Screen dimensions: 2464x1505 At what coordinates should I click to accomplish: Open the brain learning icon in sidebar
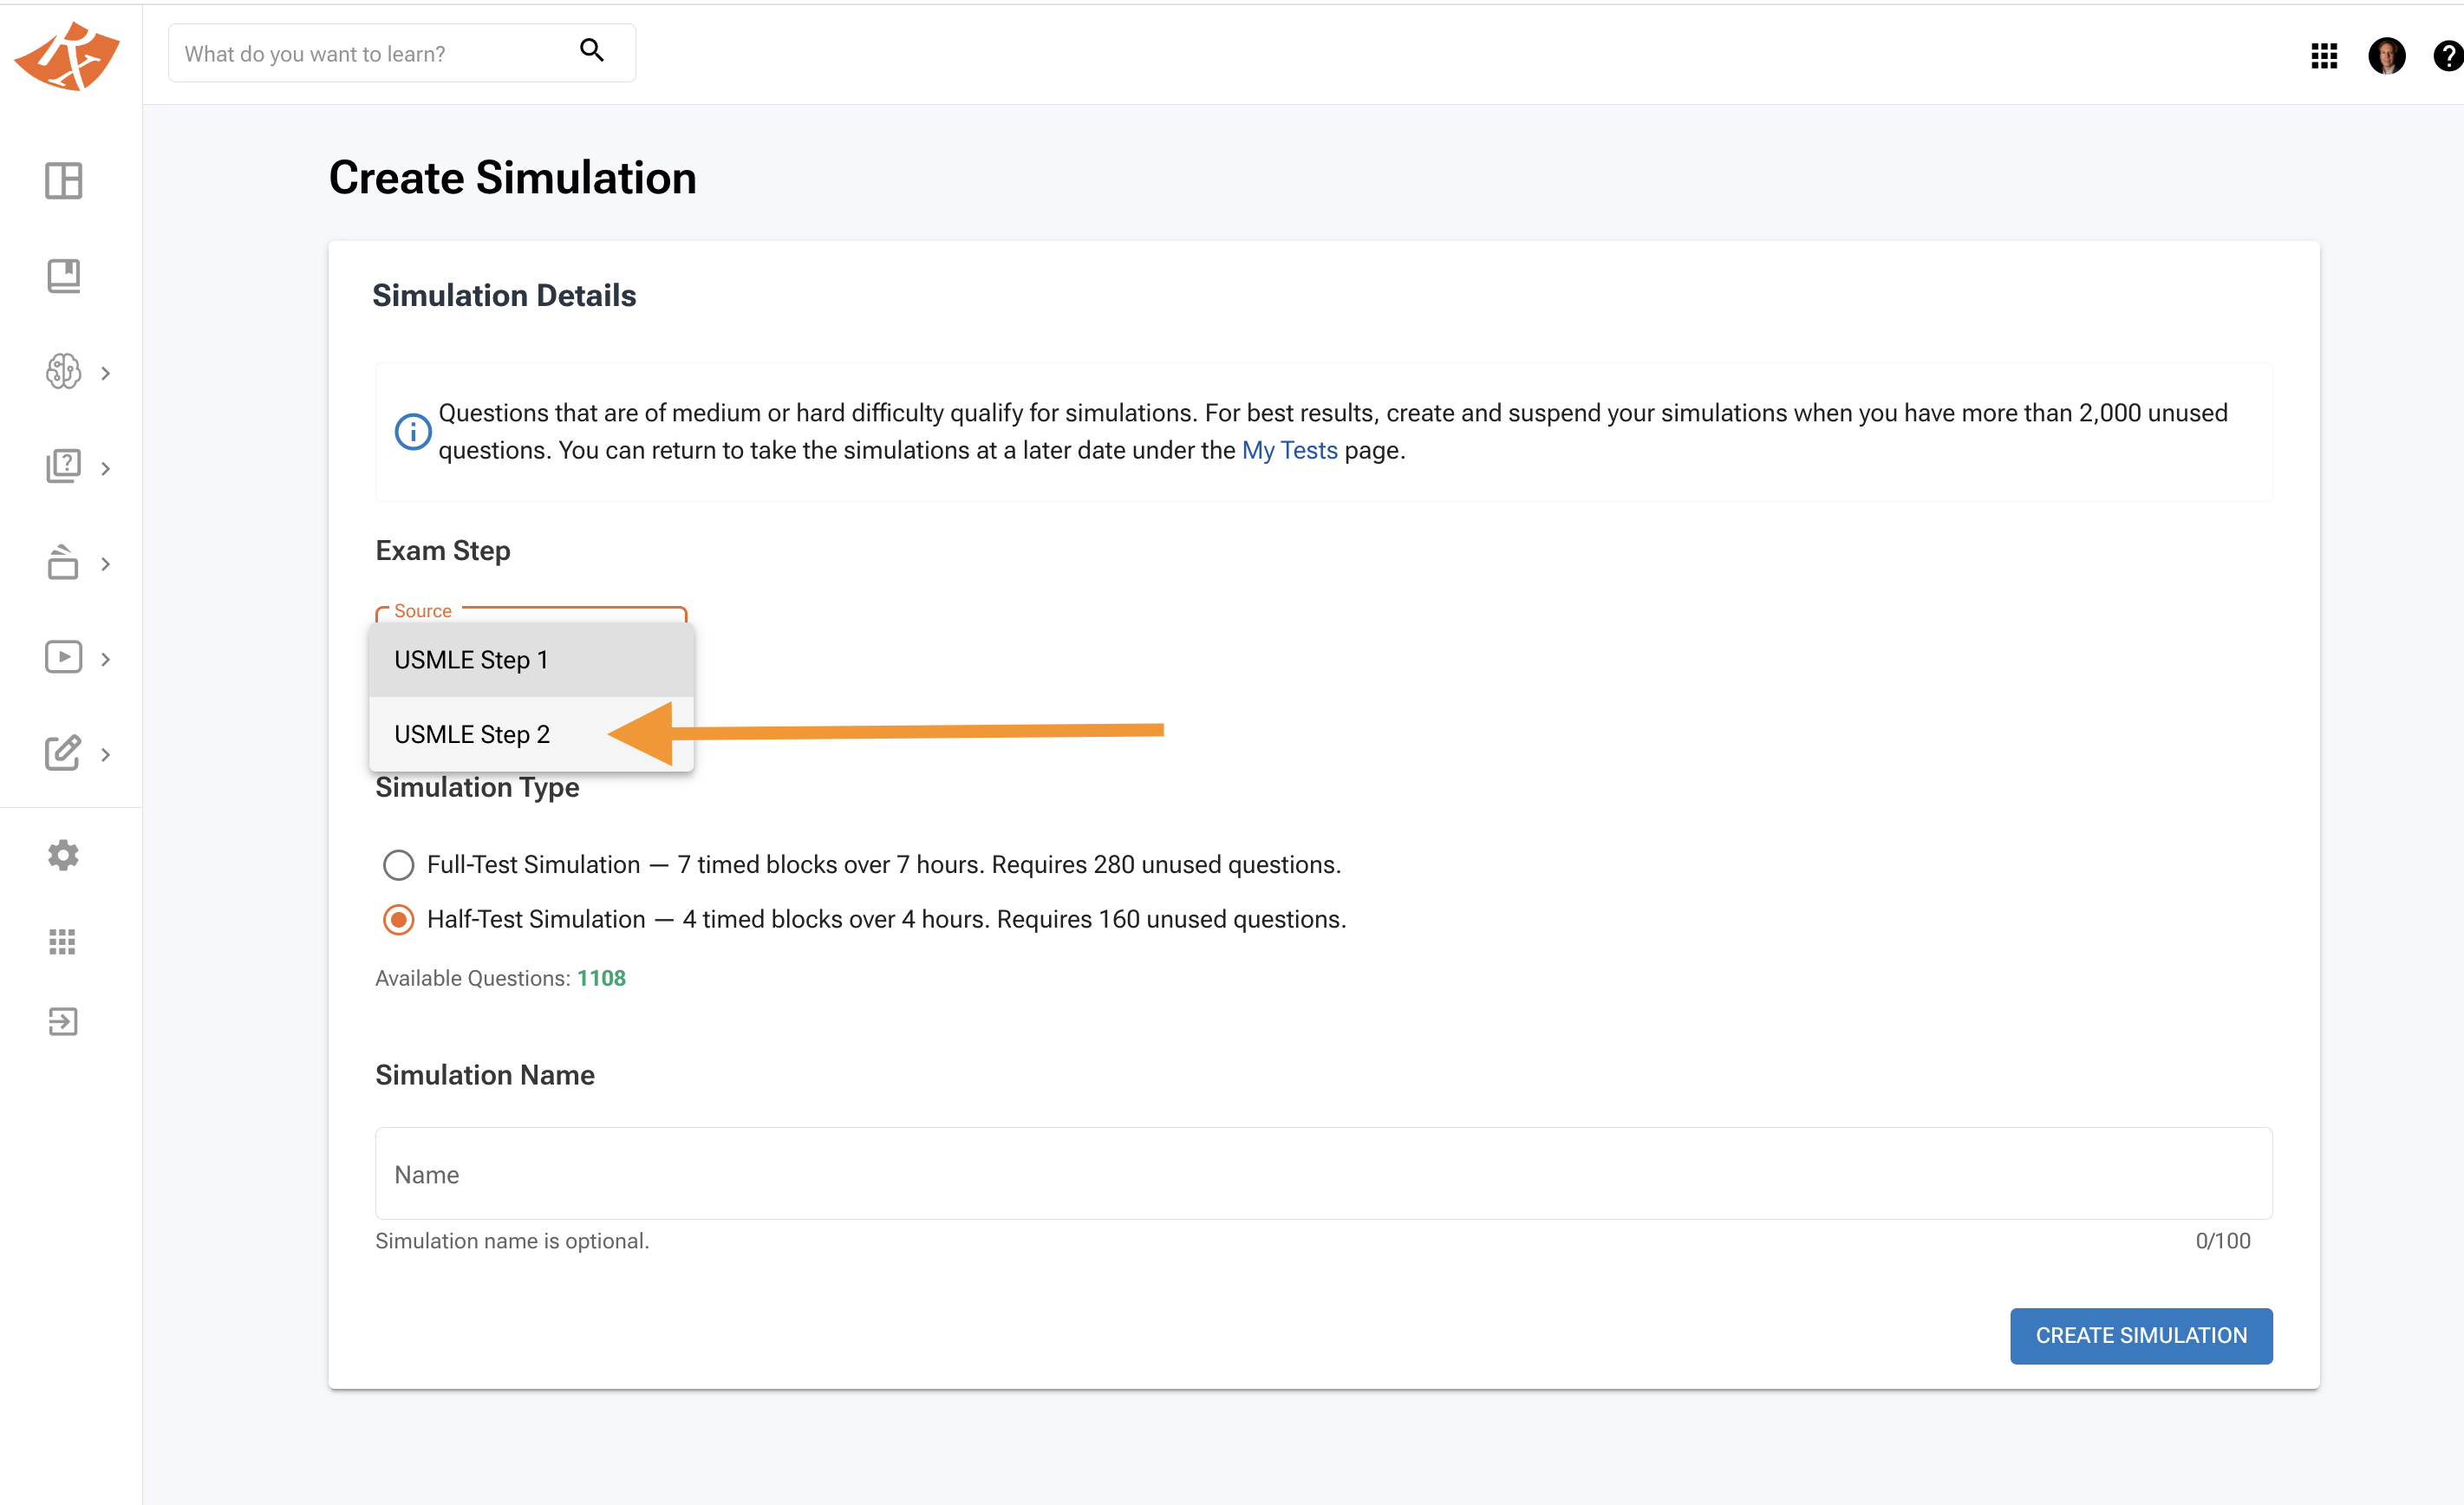pyautogui.click(x=63, y=371)
